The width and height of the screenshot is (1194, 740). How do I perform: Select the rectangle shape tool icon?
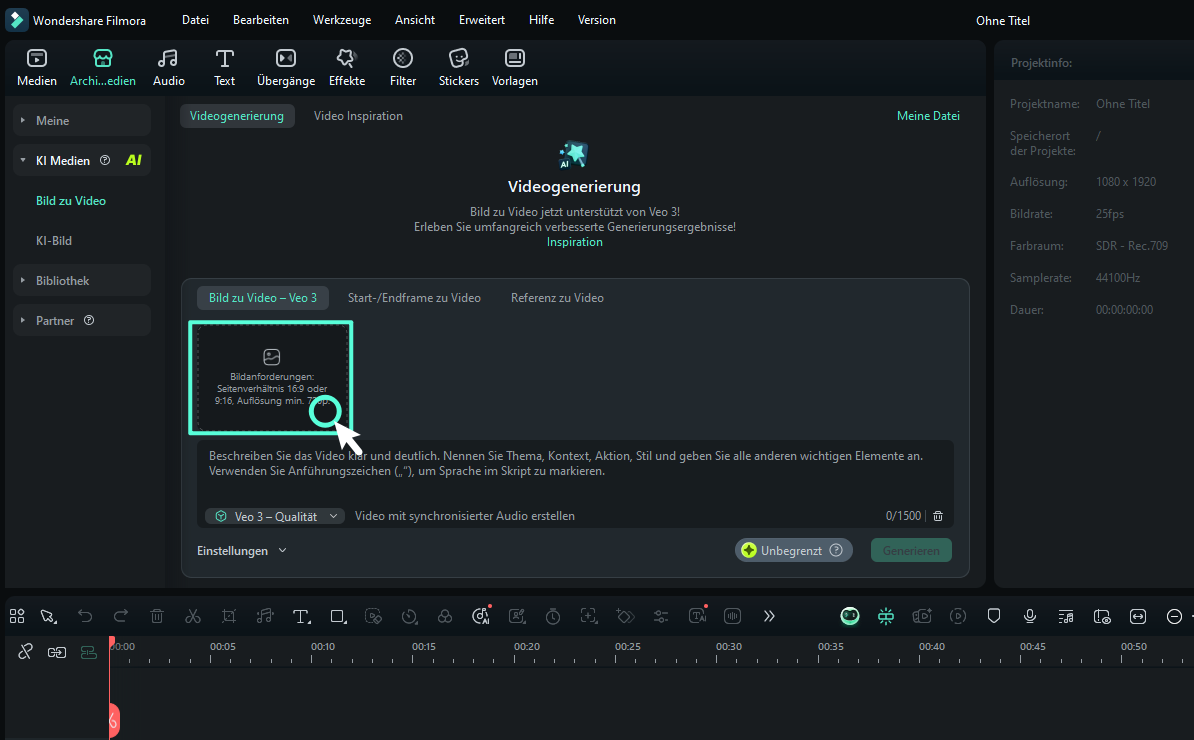[x=338, y=616]
